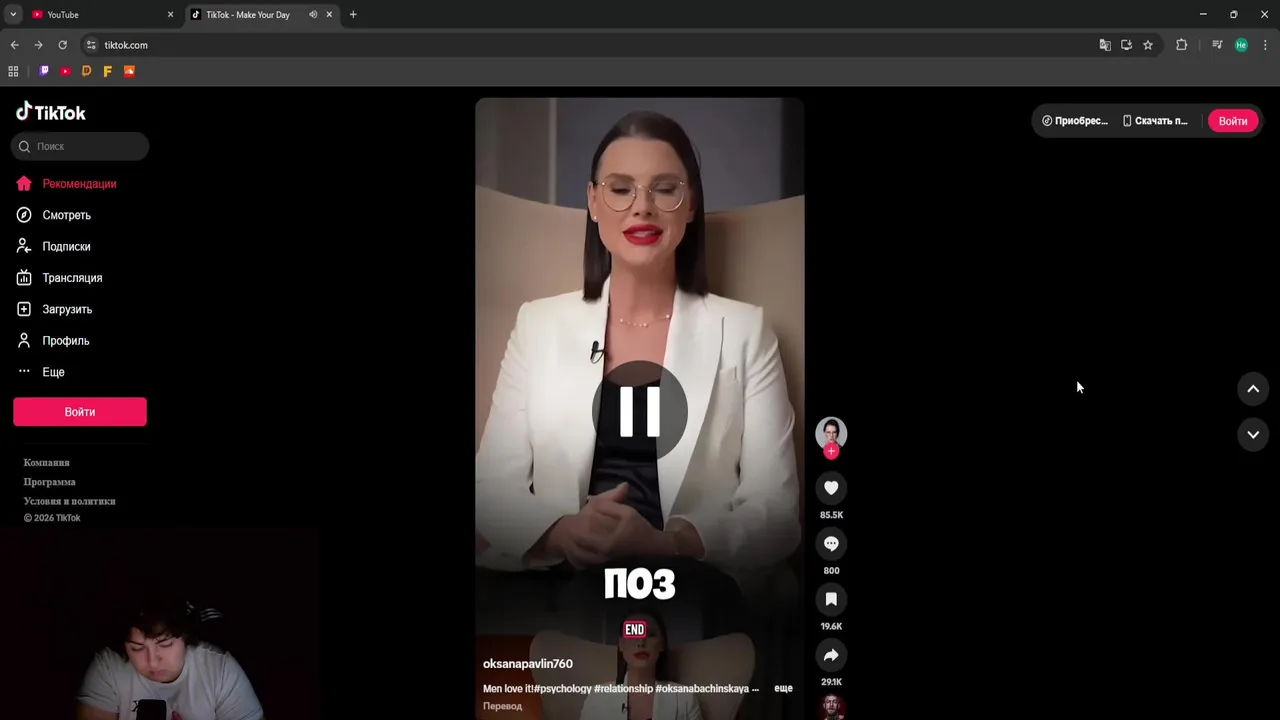Follow creator with the red plus badge
This screenshot has height=720, width=1280.
[x=831, y=451]
